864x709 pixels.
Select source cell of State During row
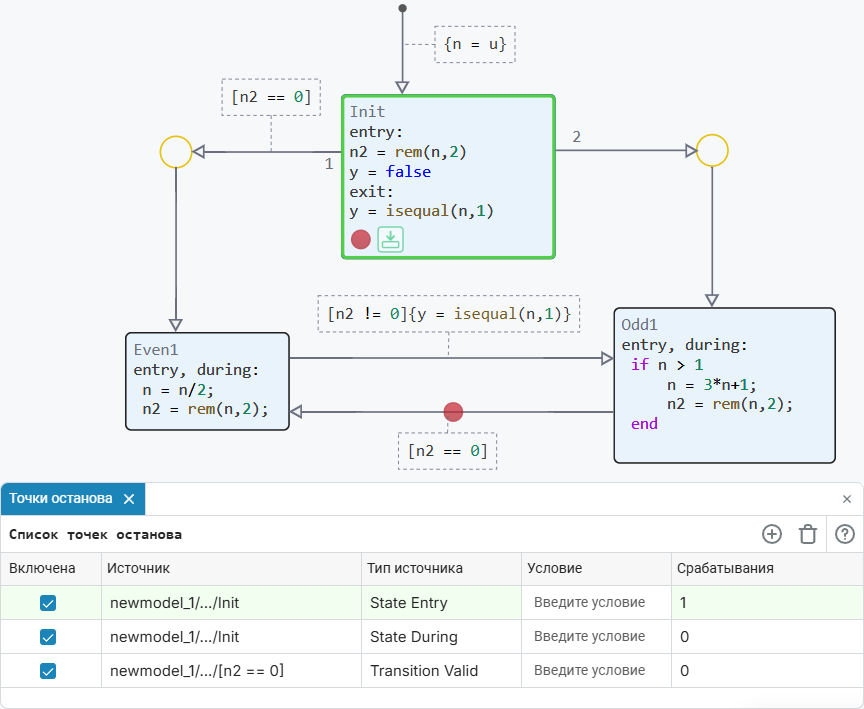tap(231, 637)
